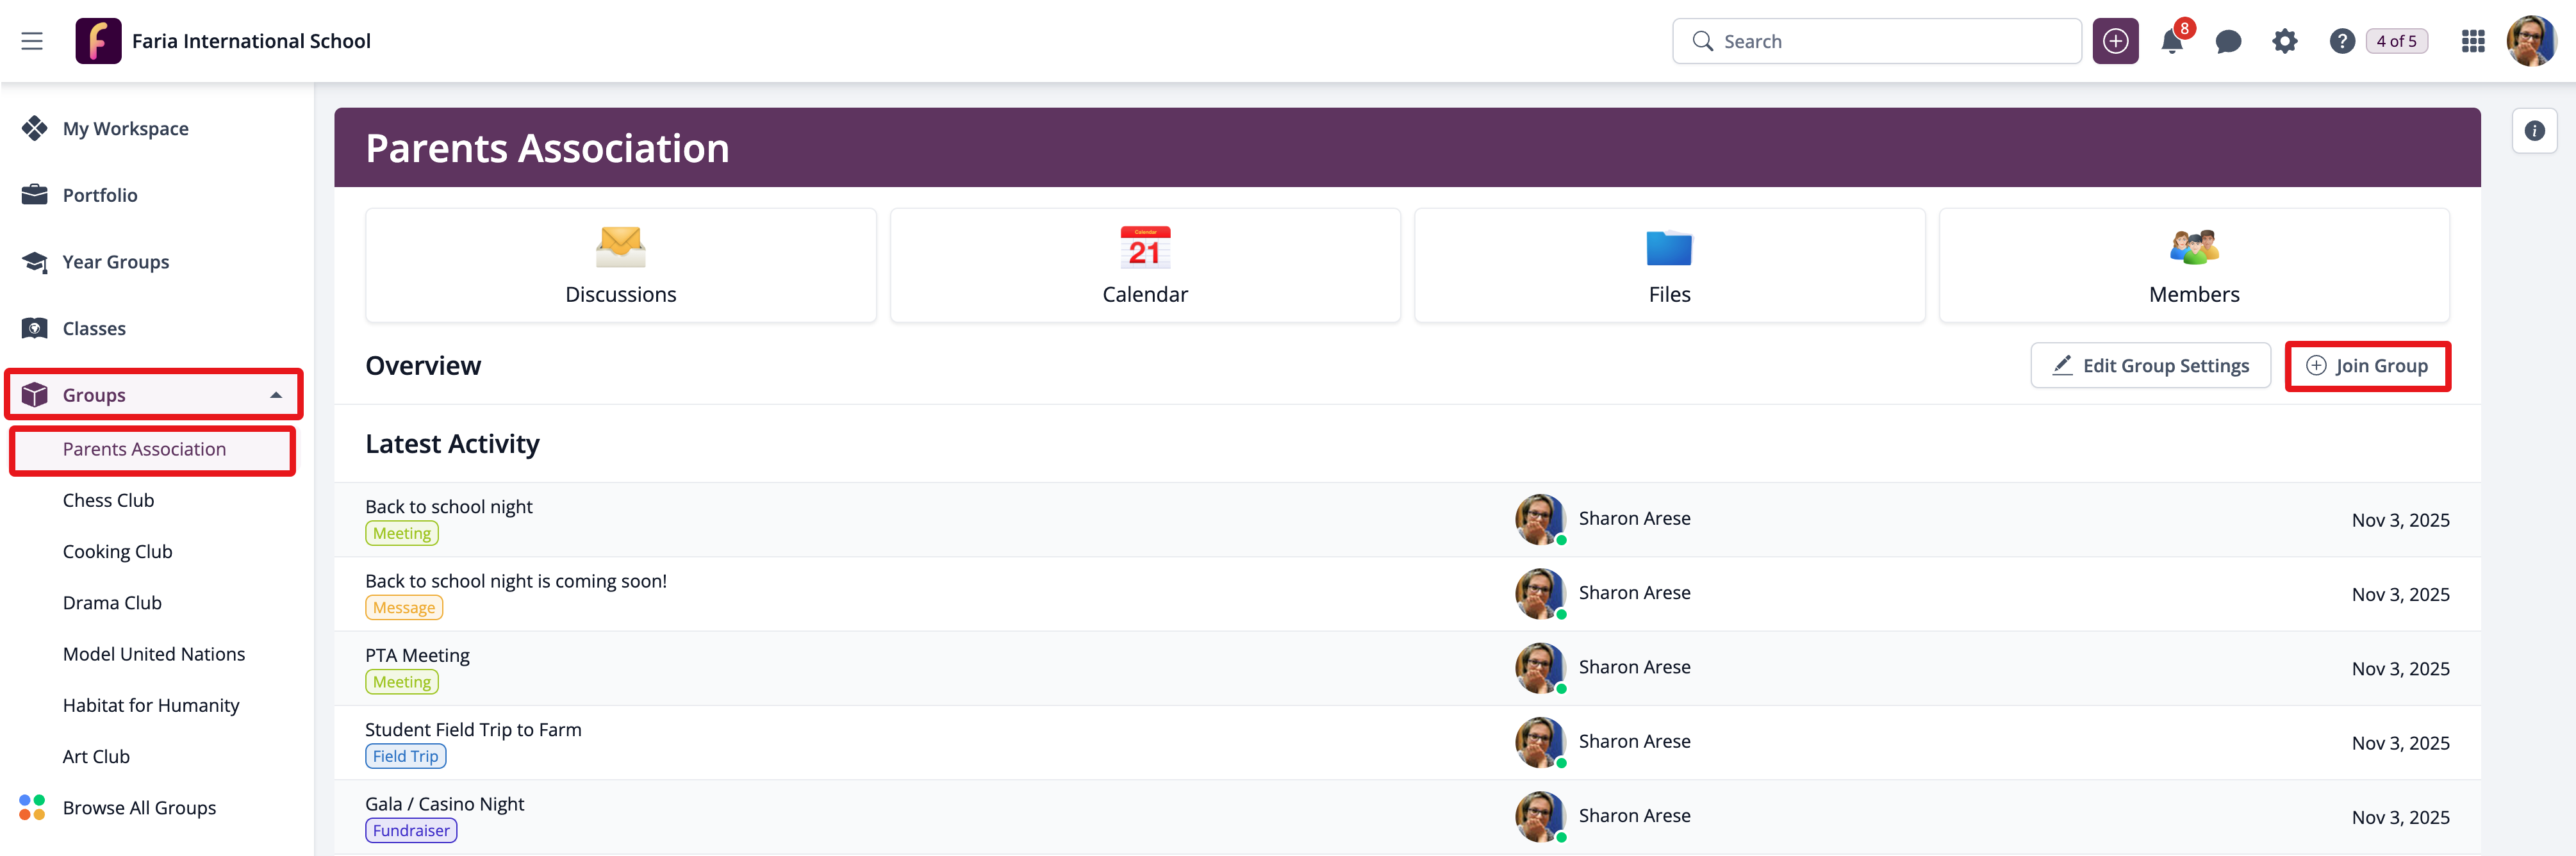The height and width of the screenshot is (856, 2576).
Task: Collapse the Groups sidebar section
Action: [276, 395]
